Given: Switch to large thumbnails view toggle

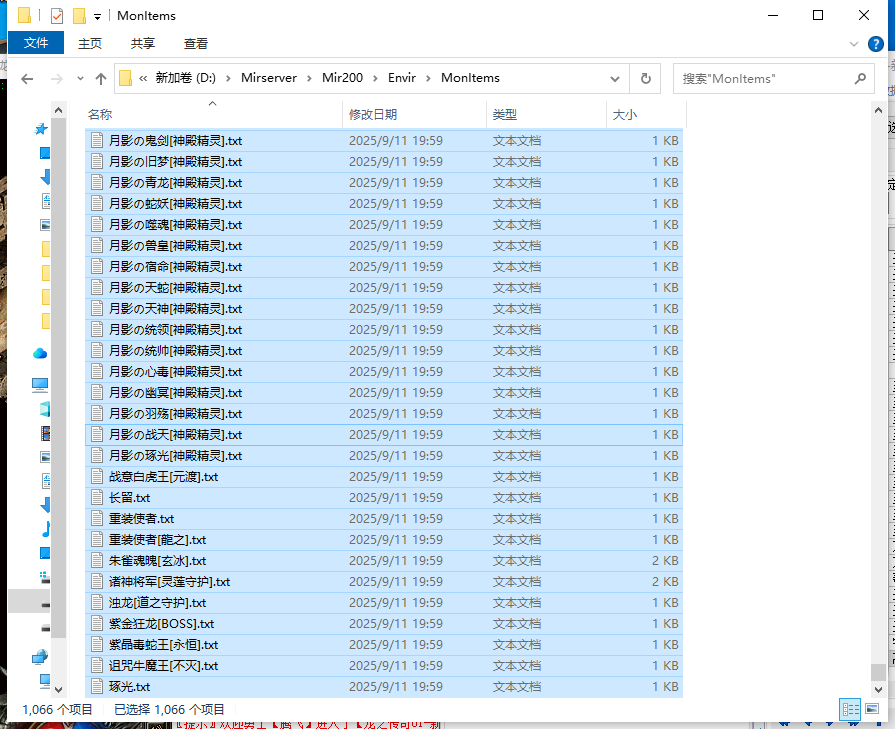Looking at the screenshot, I should pos(872,710).
